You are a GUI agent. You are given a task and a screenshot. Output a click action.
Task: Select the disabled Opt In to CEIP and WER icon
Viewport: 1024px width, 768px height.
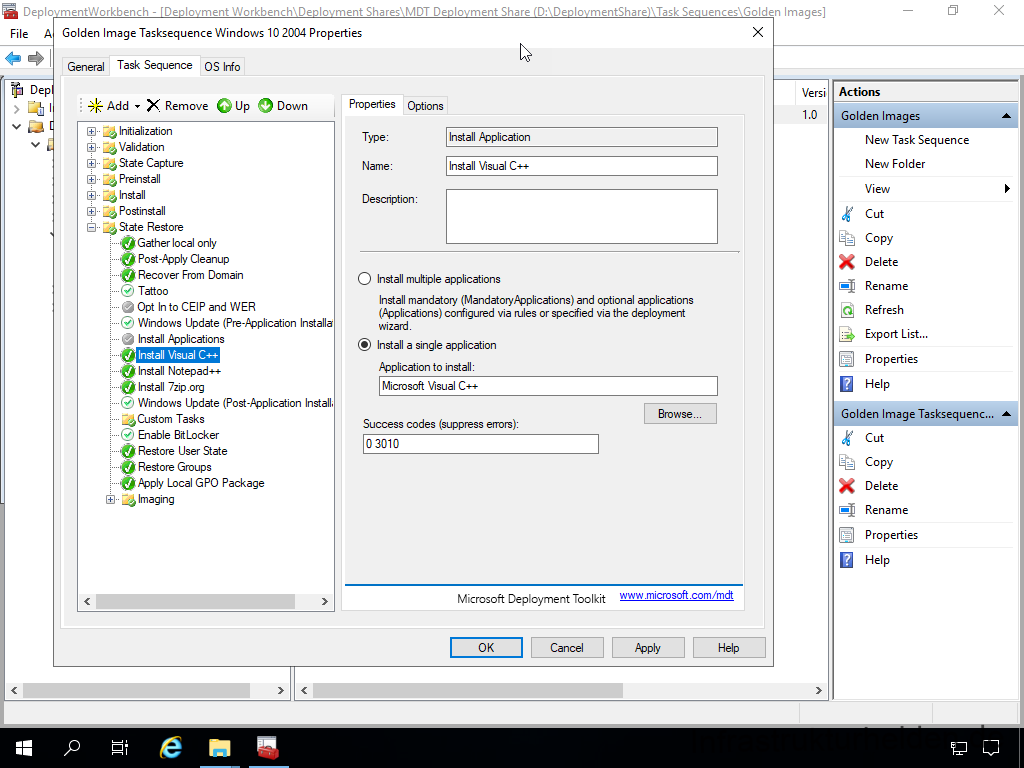point(128,307)
